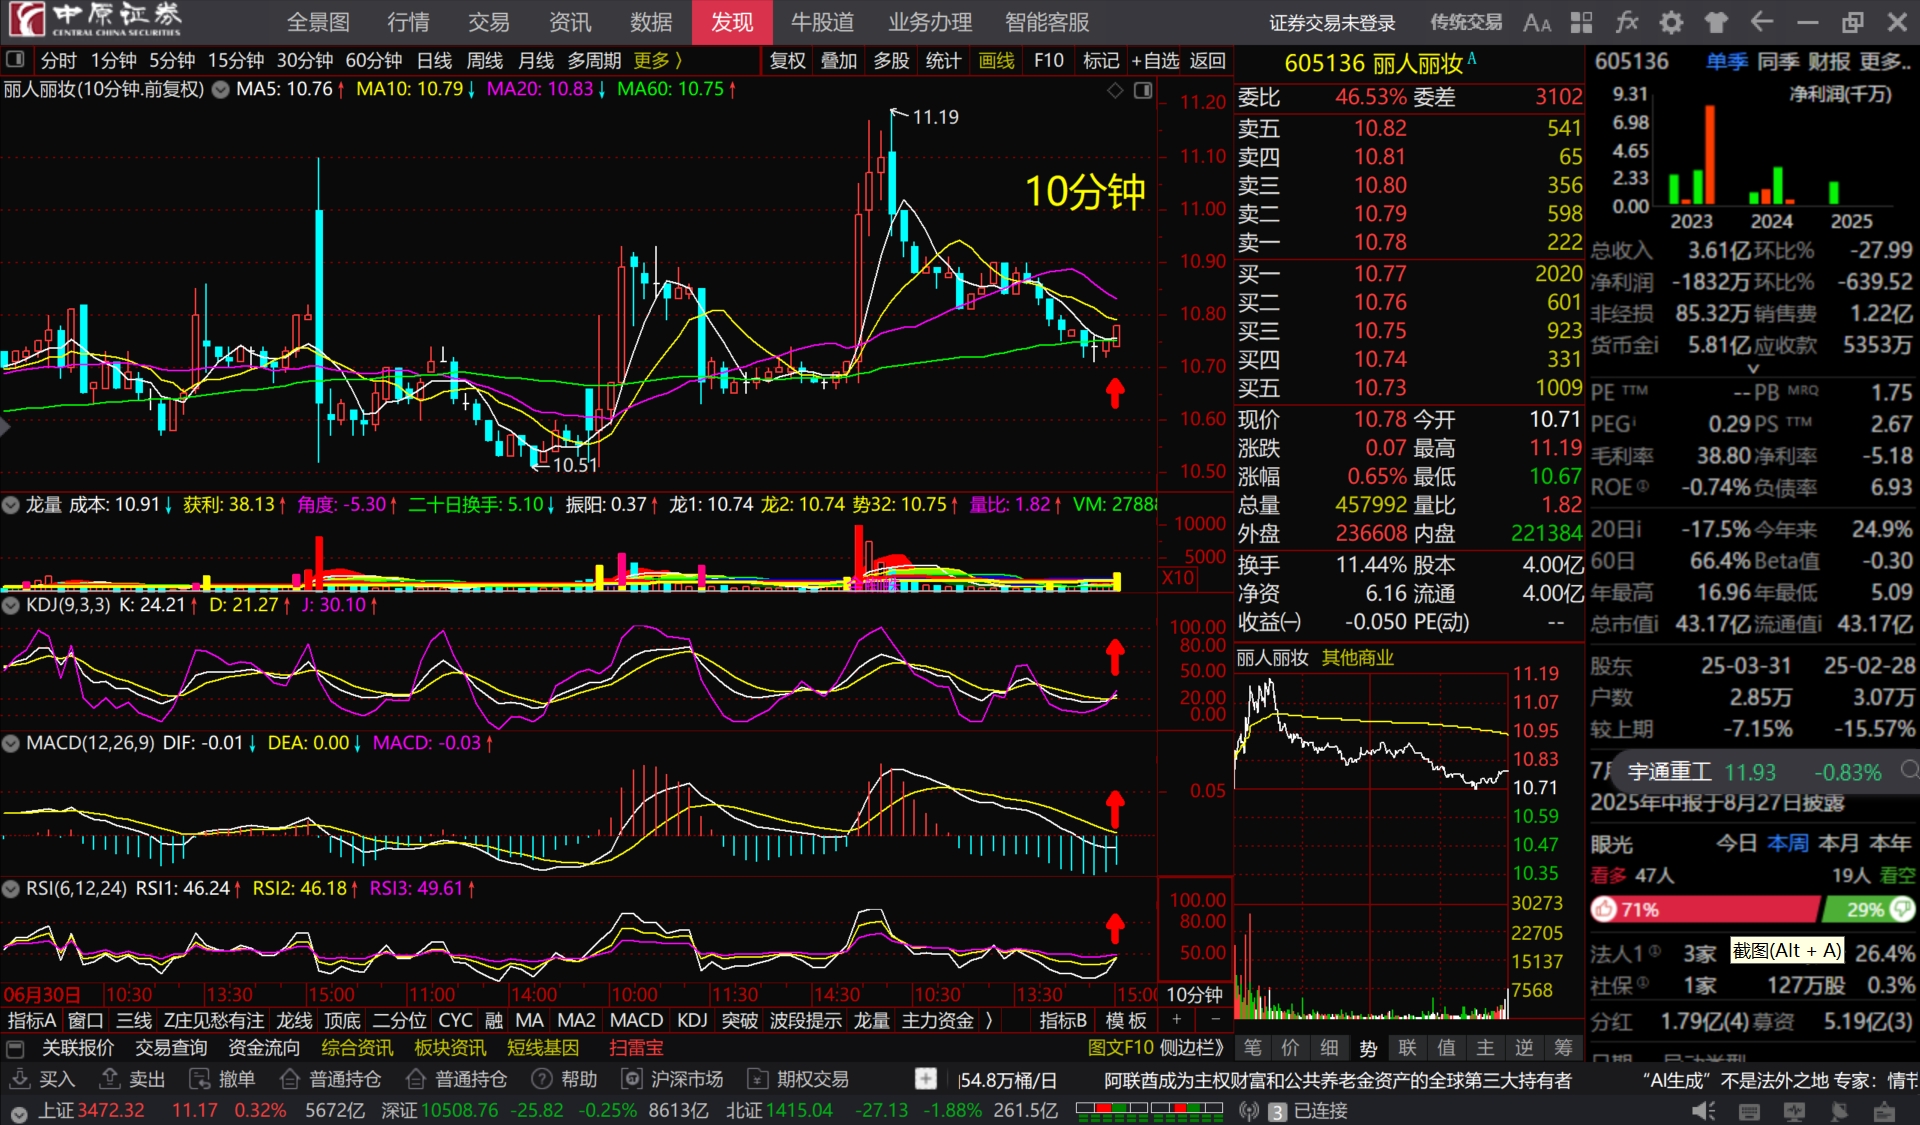Toggle the RSI(6,12,24) indicator round button
The height and width of the screenshot is (1125, 1920).
(11, 888)
